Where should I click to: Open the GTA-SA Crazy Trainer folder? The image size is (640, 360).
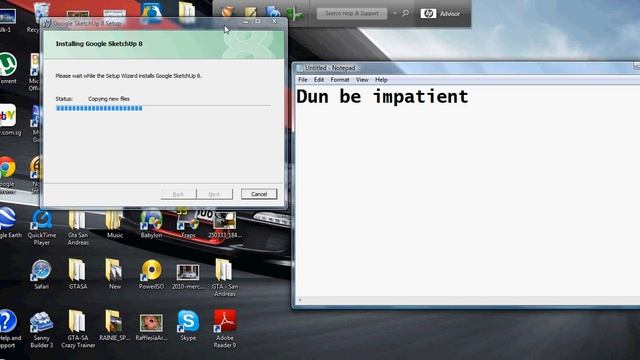77,322
